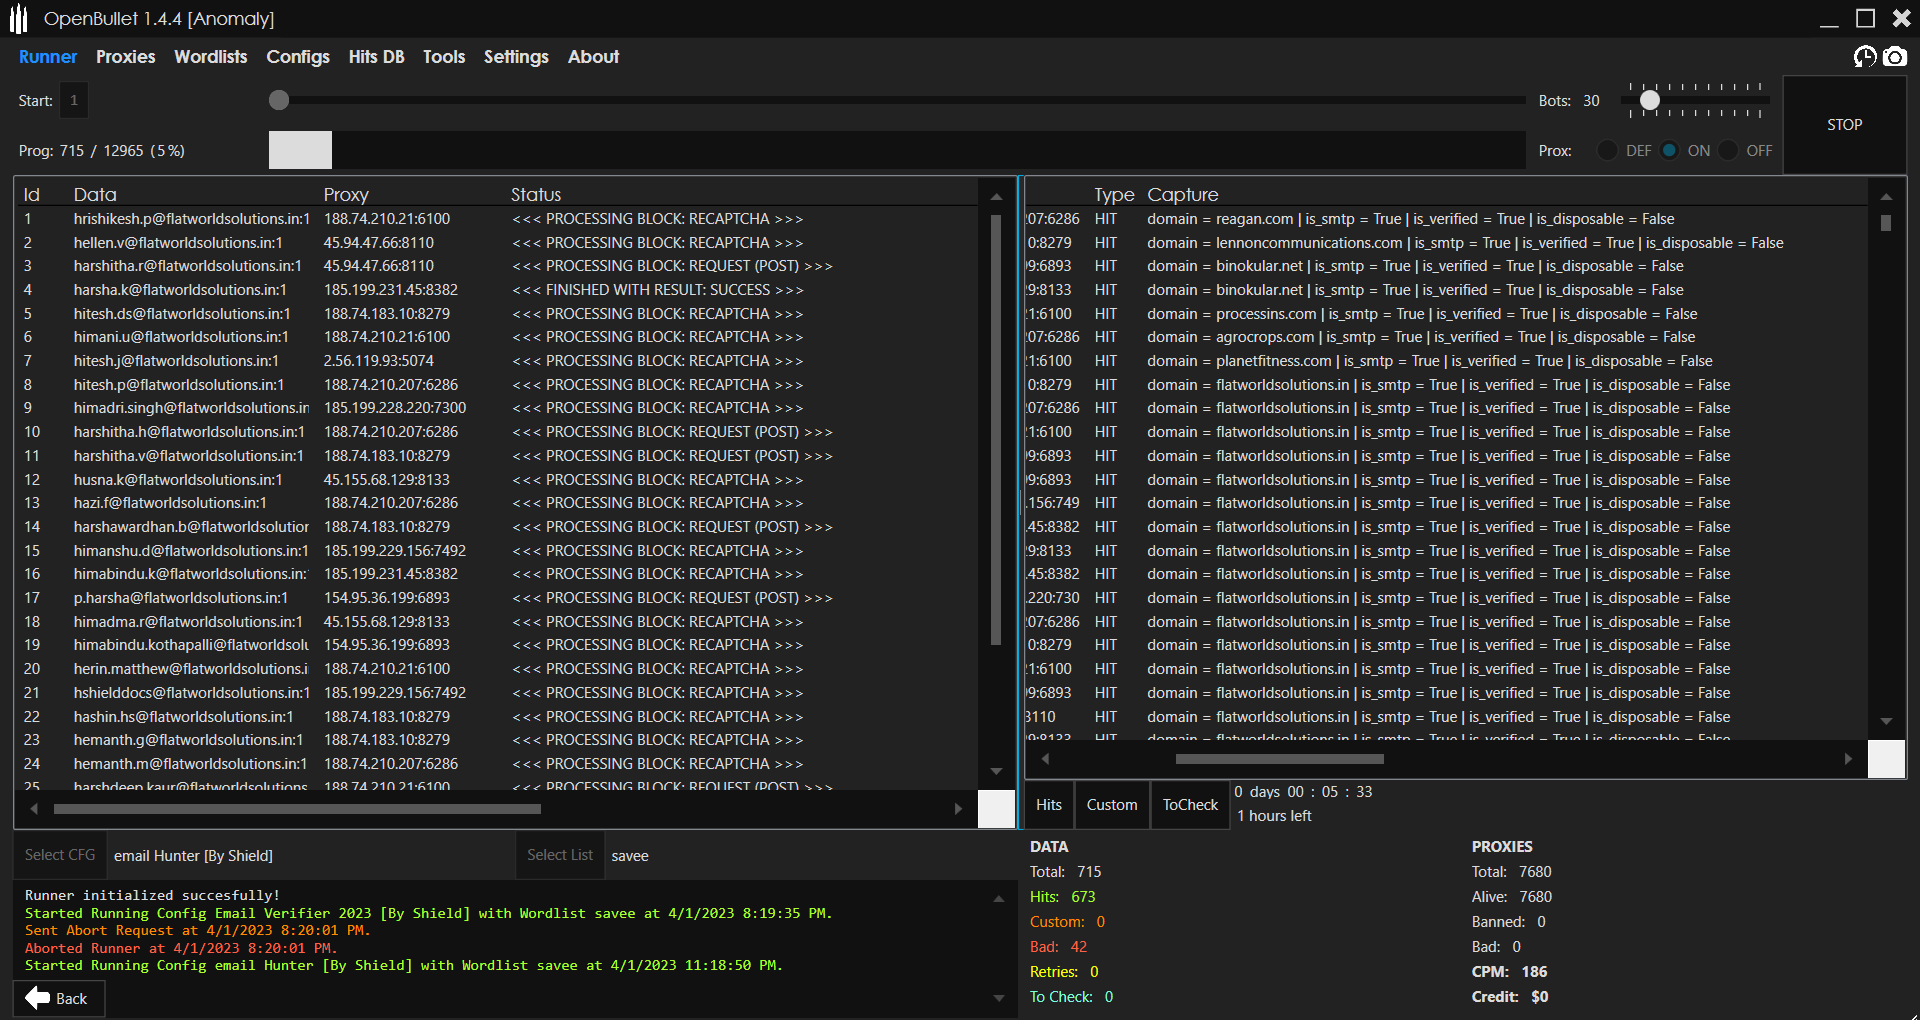Image resolution: width=1920 pixels, height=1020 pixels.
Task: Open the Proxies tab
Action: [x=126, y=57]
